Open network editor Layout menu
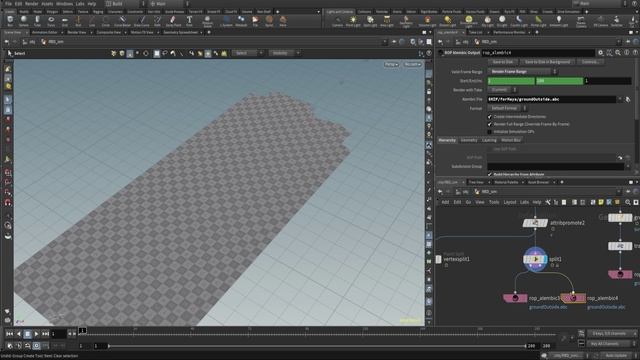This screenshot has height=360, width=640. pyautogui.click(x=509, y=202)
